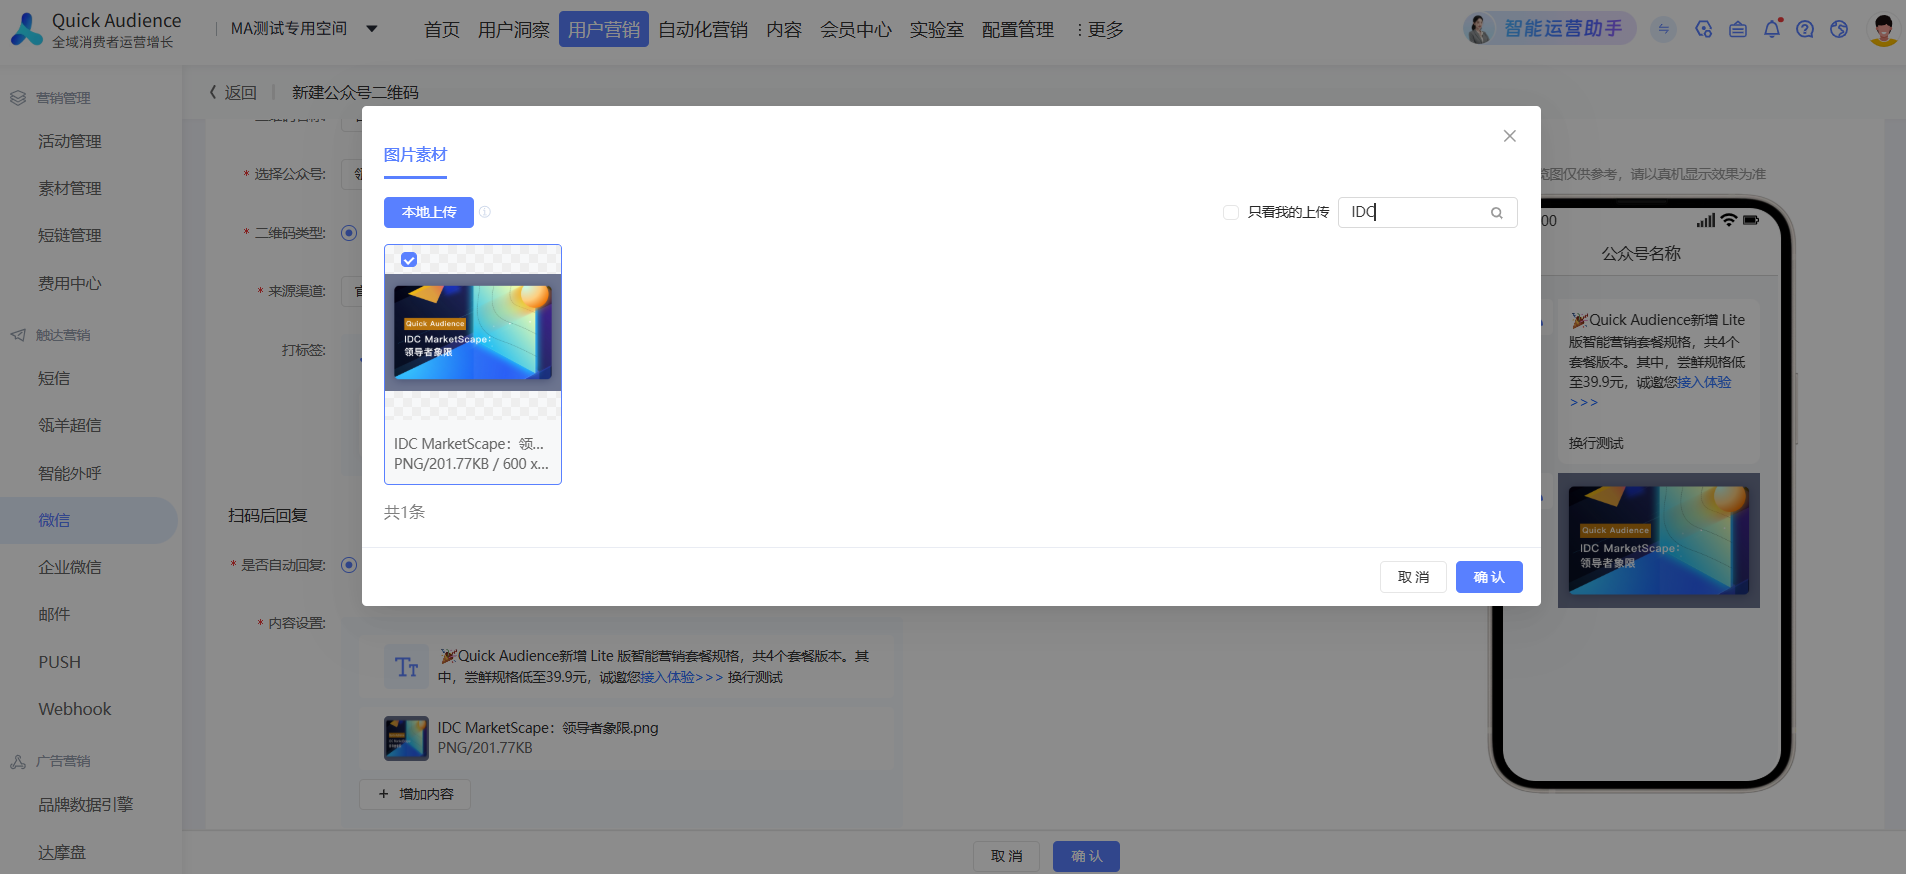Click the Quick Audience logo

coord(96,29)
